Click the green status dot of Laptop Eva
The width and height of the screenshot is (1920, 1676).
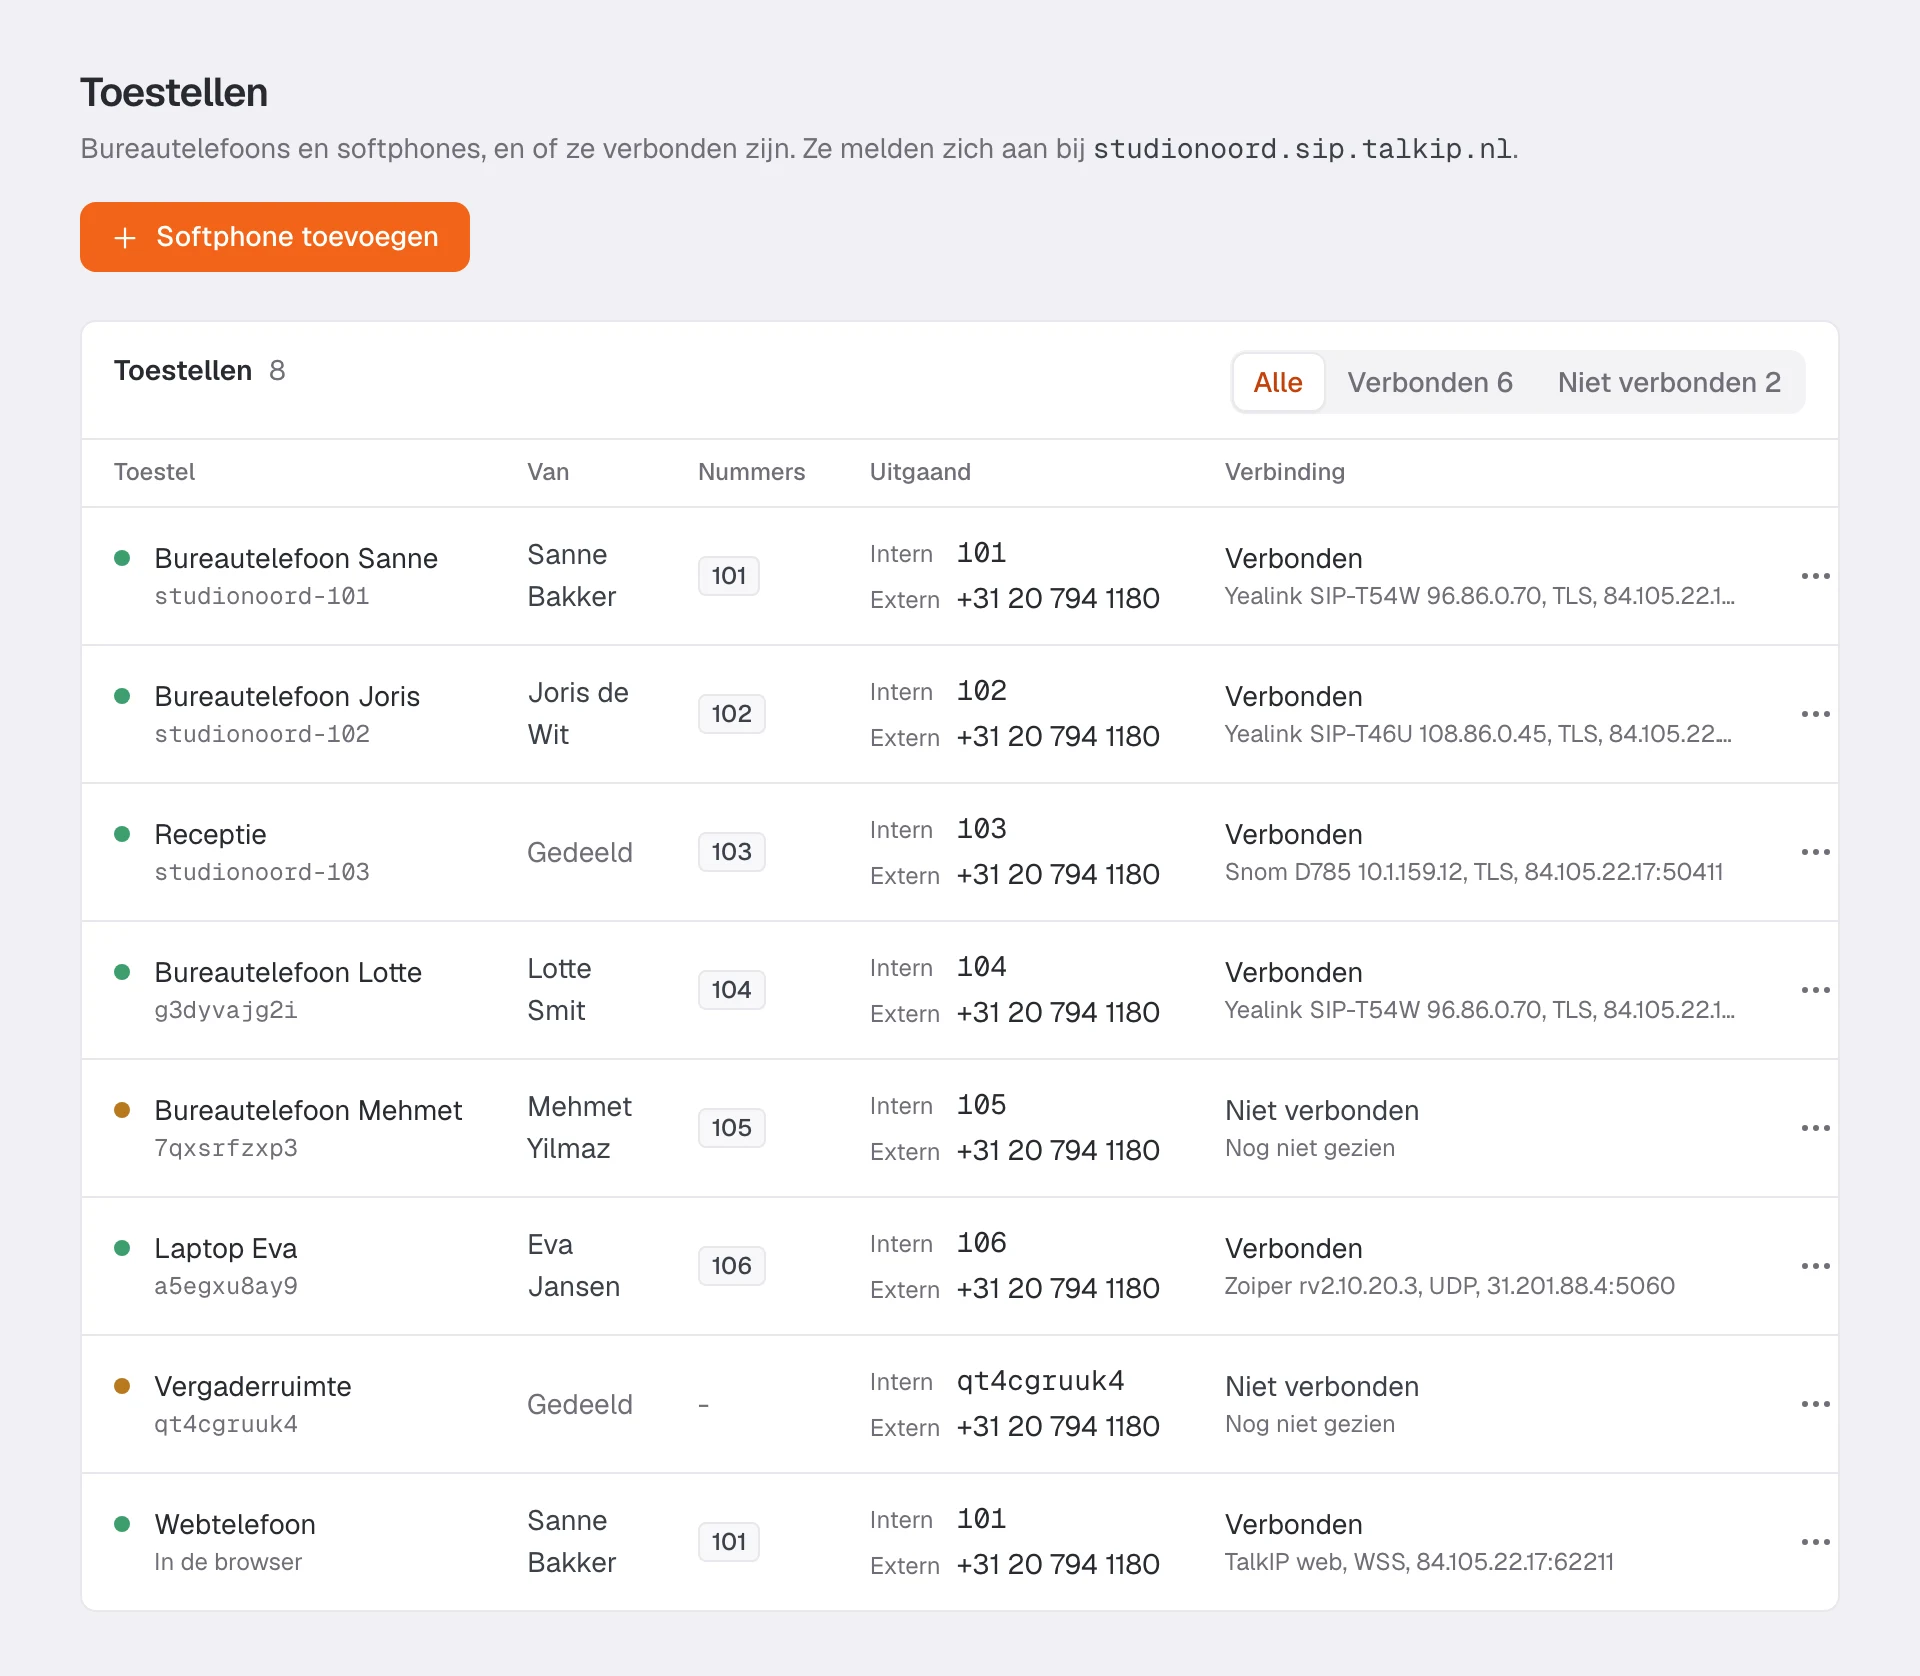coord(122,1248)
